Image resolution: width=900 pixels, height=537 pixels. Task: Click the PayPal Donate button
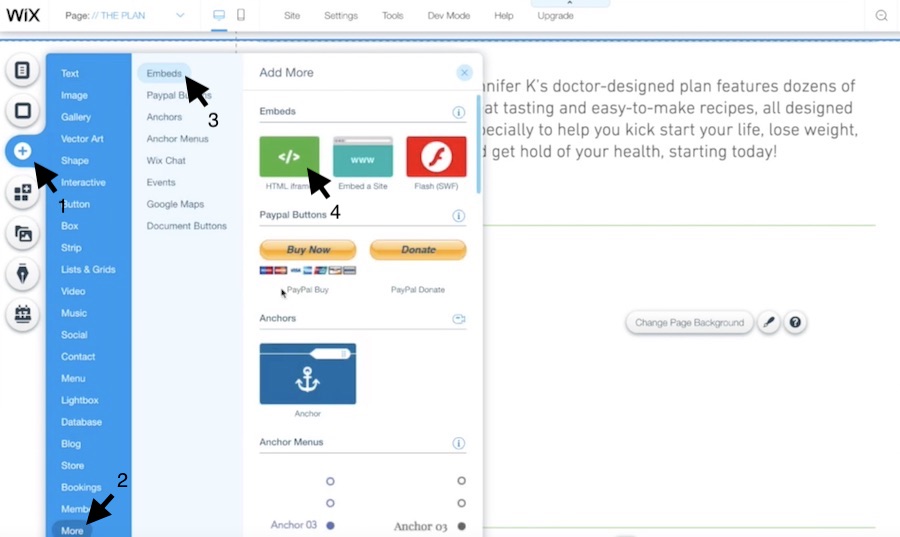[x=418, y=250]
